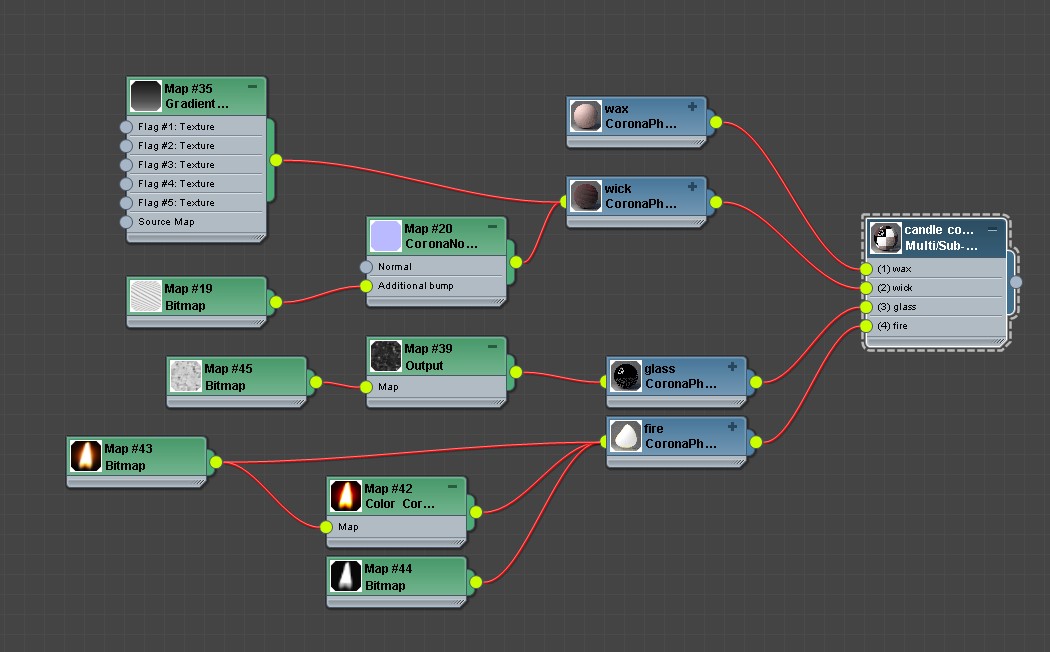Viewport: 1050px width, 652px height.
Task: Collapse the Map #42 Color Correction node
Action: pos(452,487)
